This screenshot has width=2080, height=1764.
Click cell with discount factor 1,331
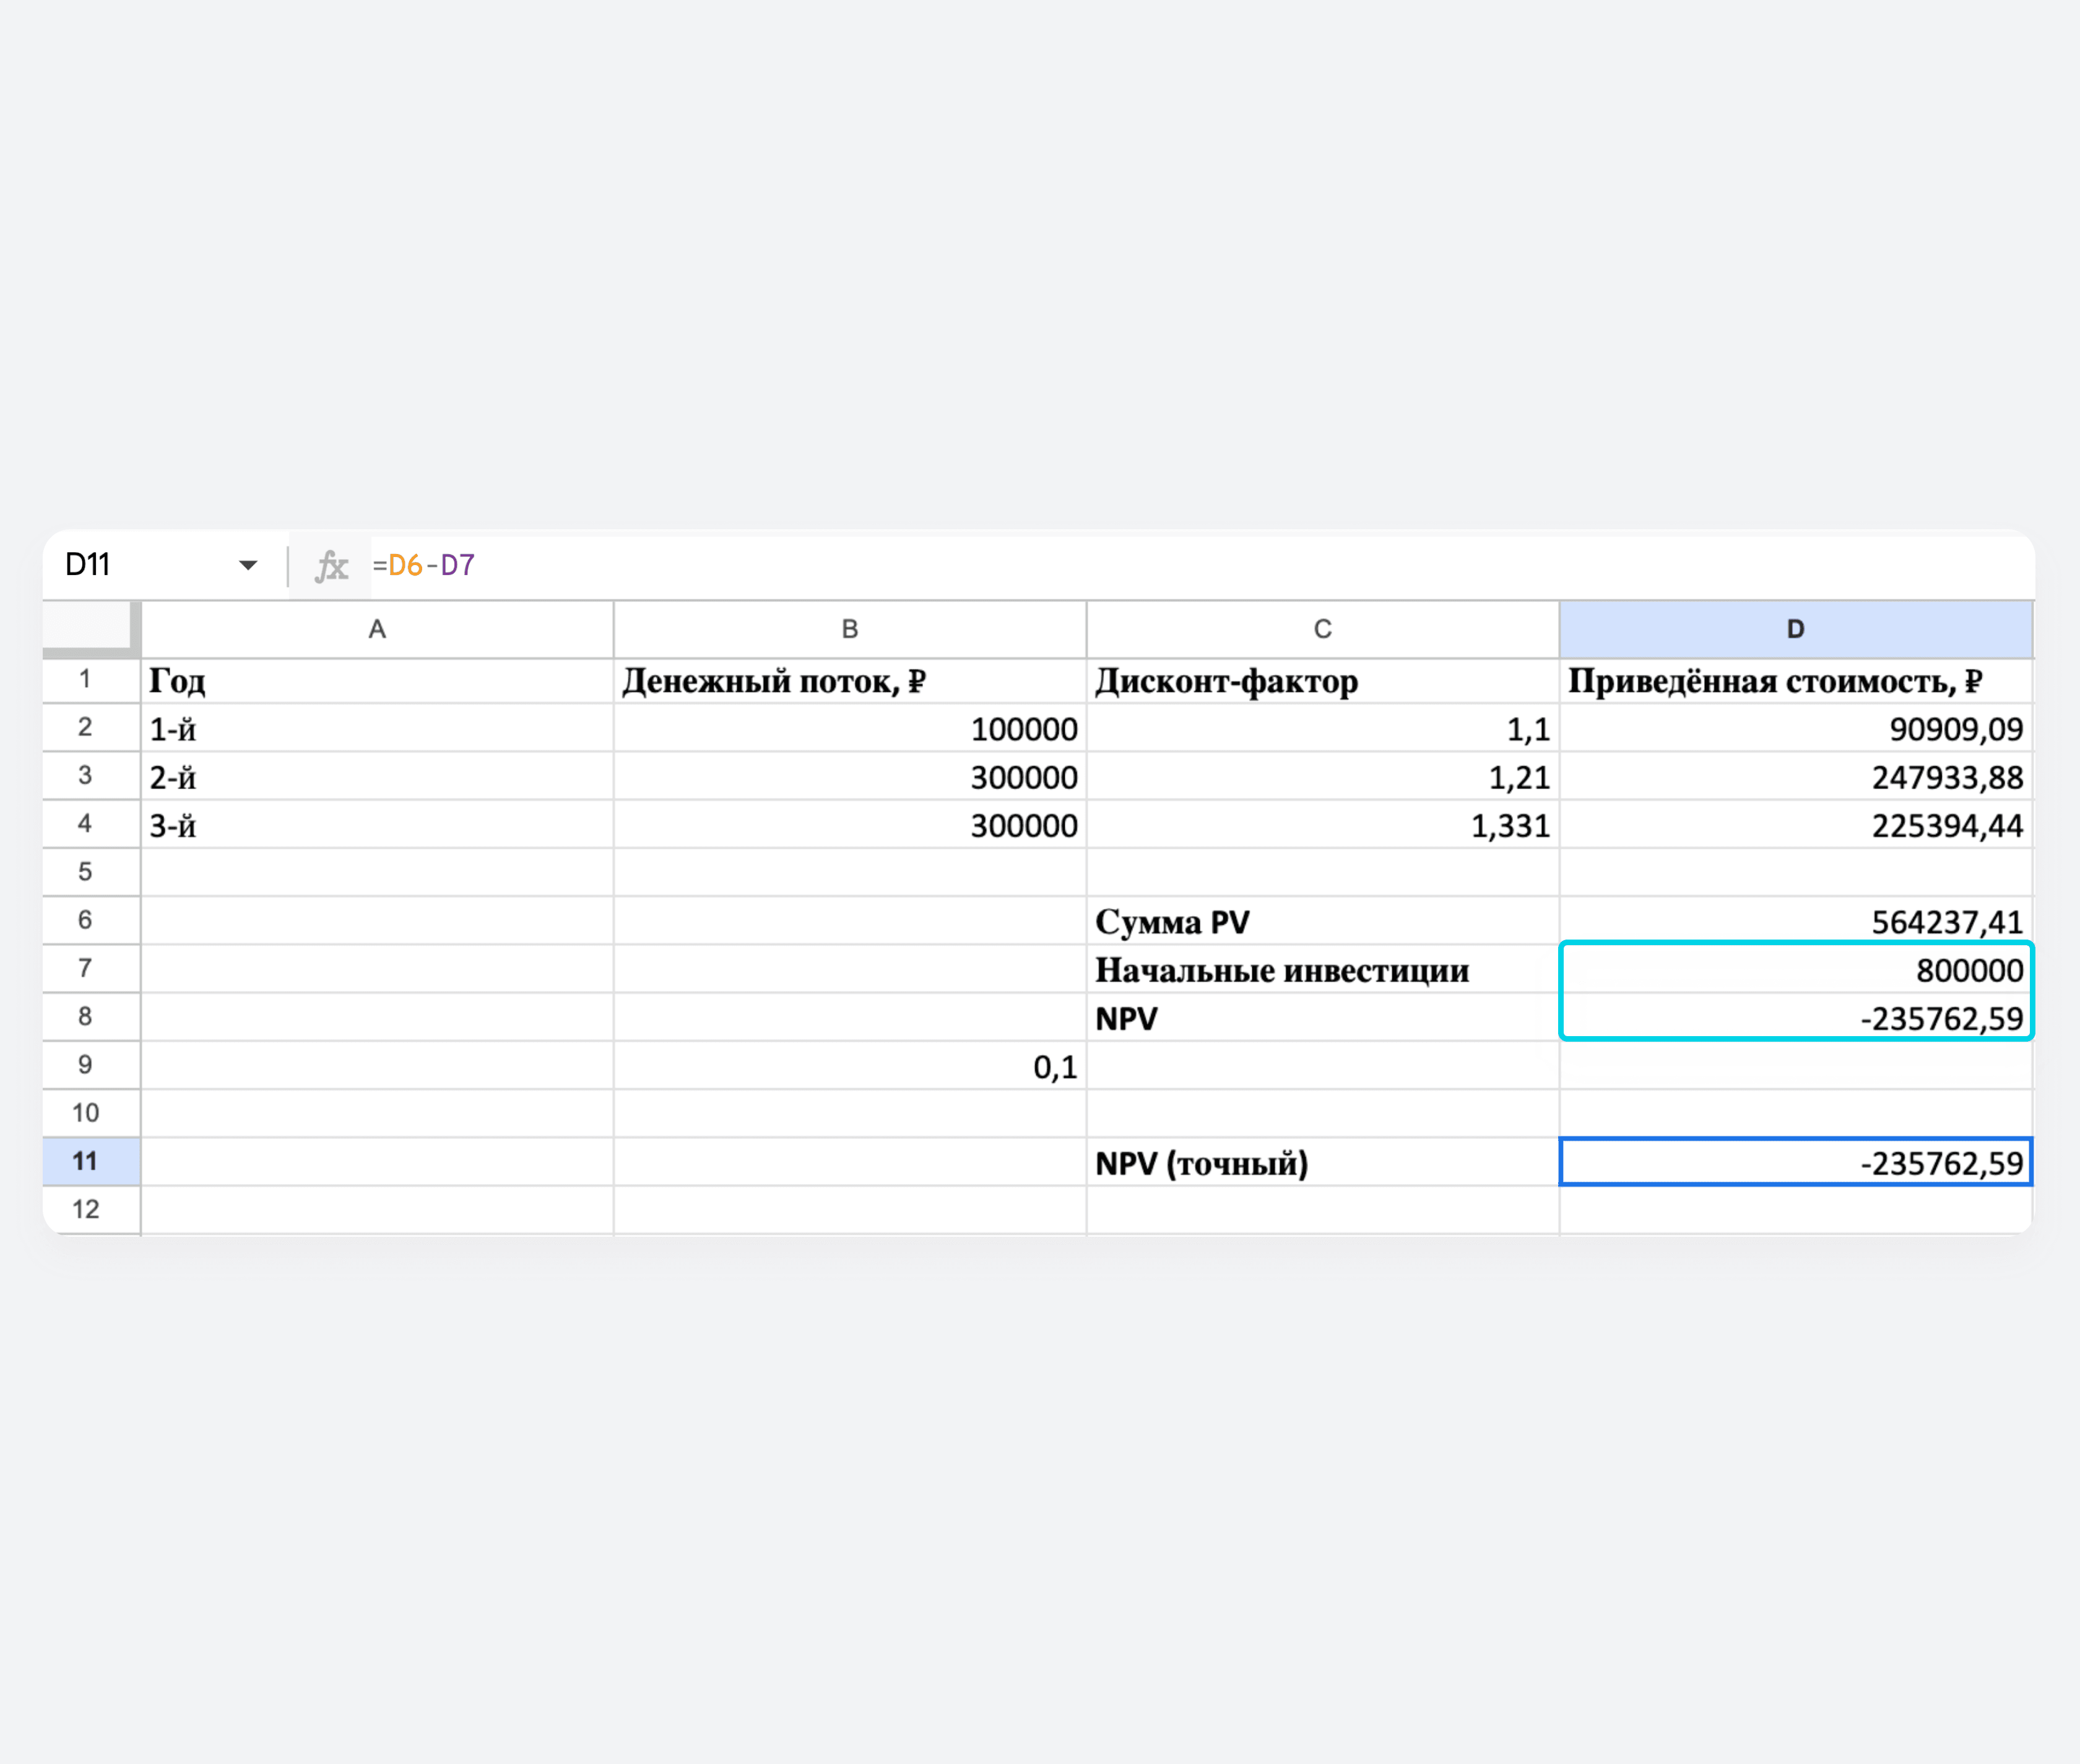(x=1322, y=825)
